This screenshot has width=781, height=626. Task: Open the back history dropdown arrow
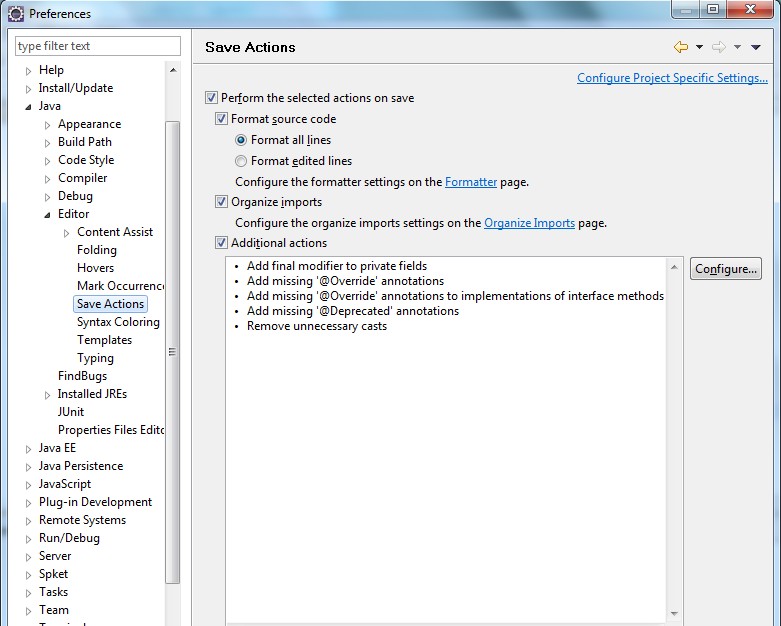(699, 47)
